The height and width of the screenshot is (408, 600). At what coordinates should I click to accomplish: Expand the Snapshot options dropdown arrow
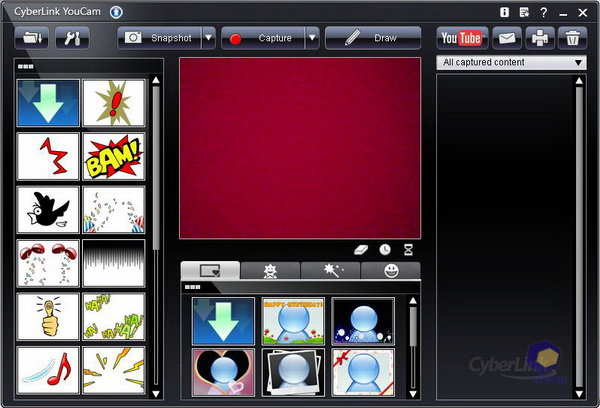click(208, 38)
